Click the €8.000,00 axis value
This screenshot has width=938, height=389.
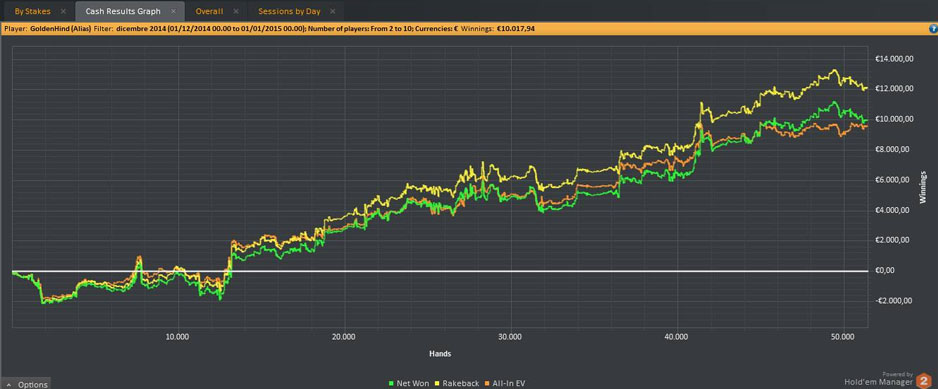[x=894, y=150]
